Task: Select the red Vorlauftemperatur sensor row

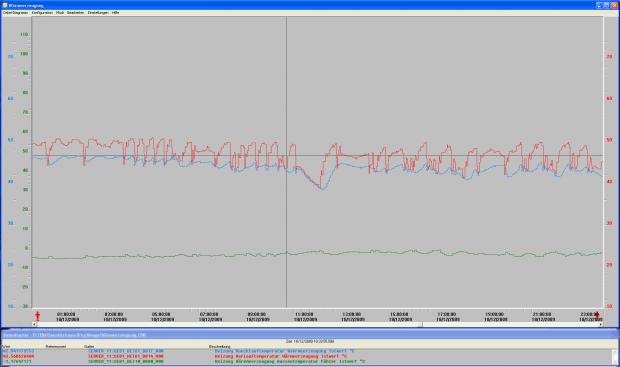Action: coord(306,356)
